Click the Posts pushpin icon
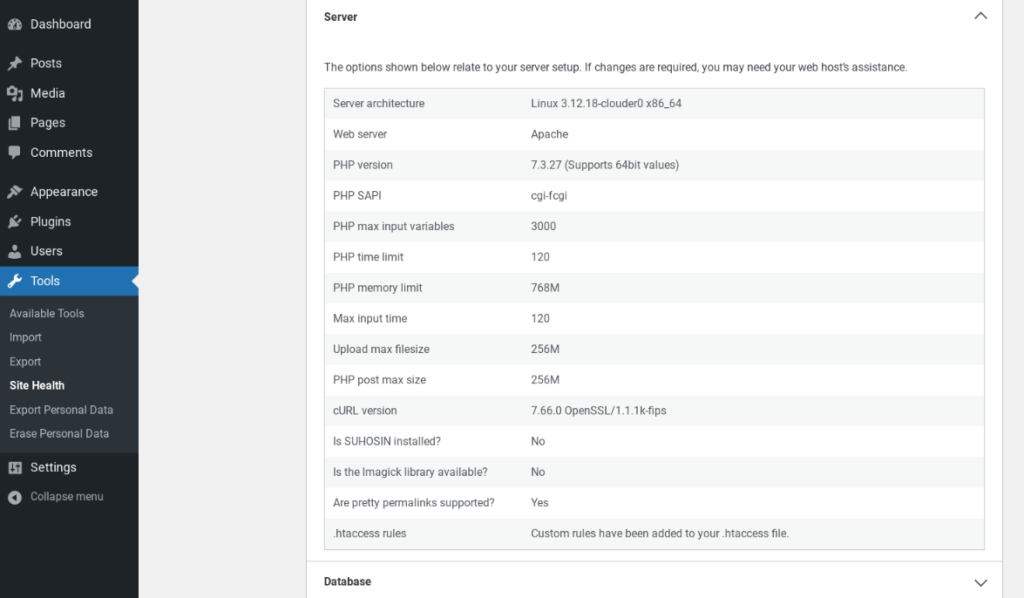Image resolution: width=1024 pixels, height=598 pixels. [15, 63]
